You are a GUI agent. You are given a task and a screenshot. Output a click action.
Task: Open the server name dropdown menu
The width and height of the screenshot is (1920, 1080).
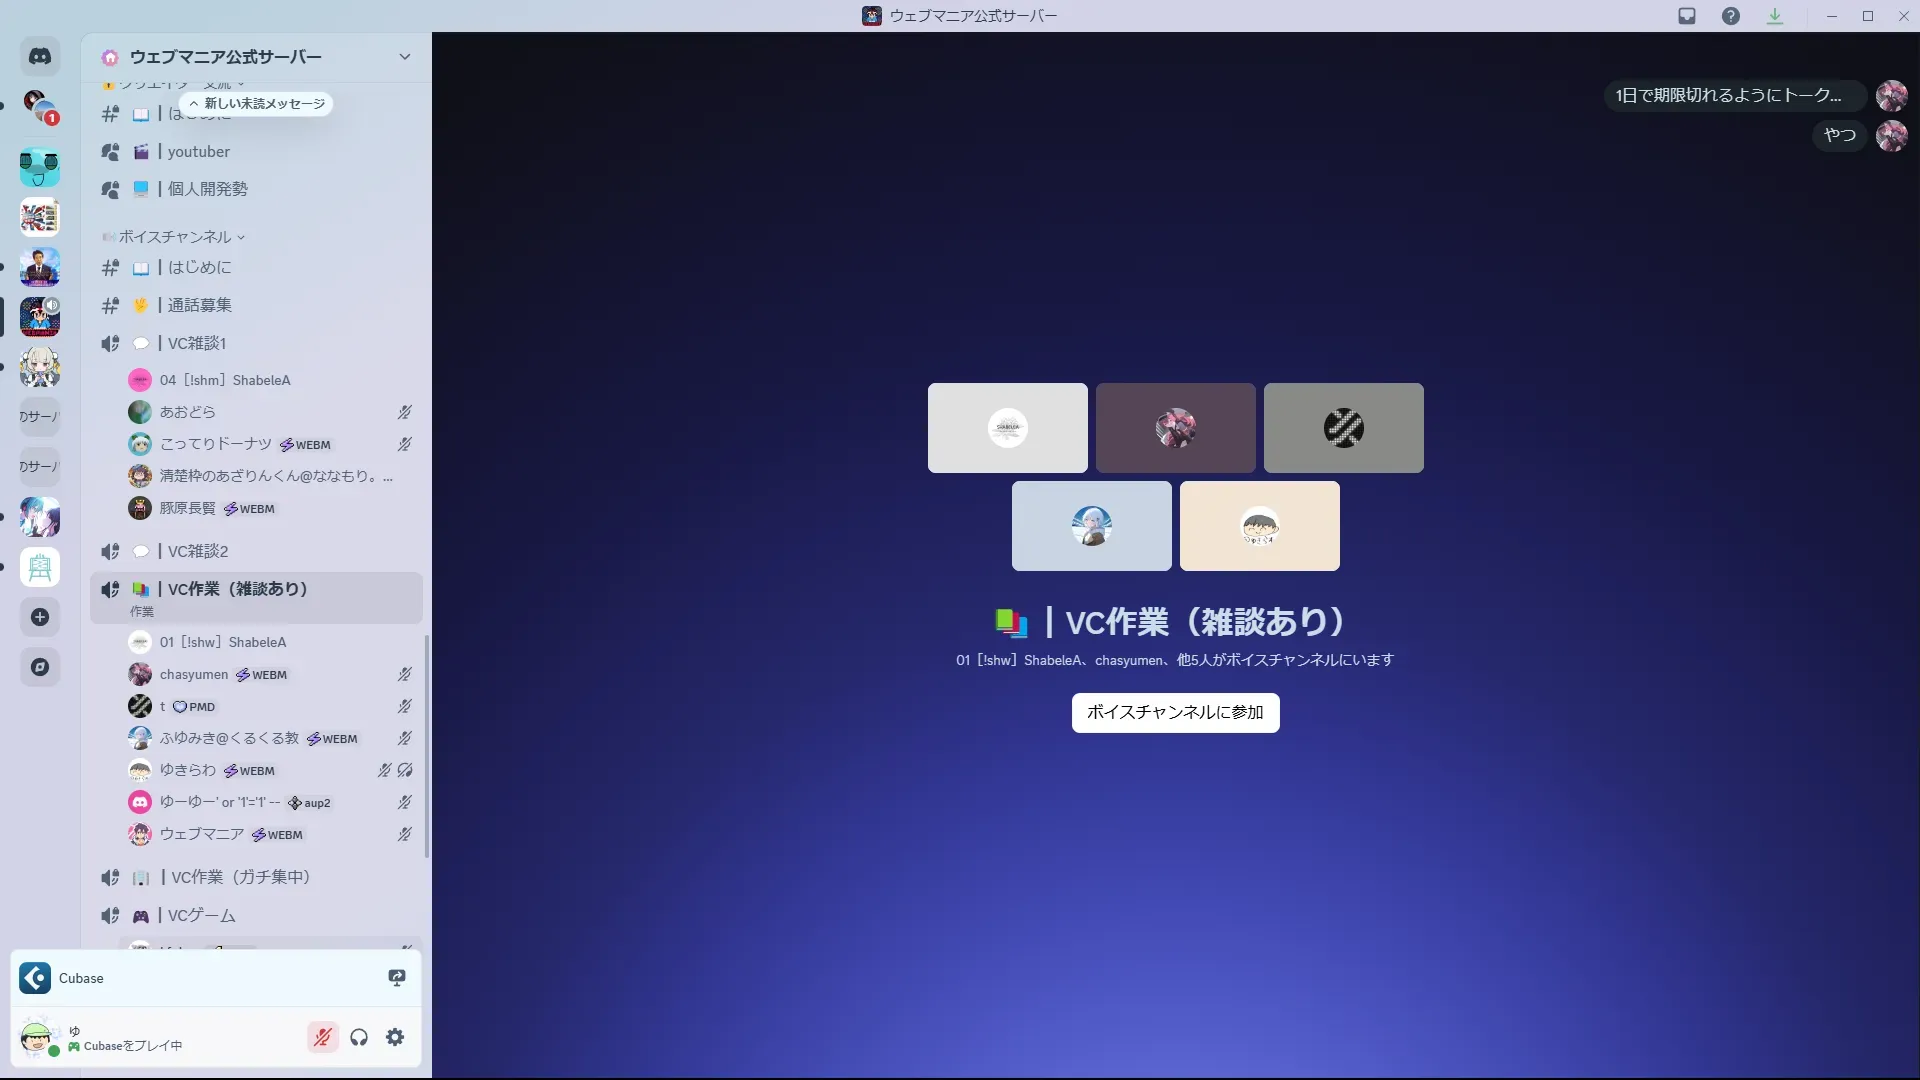(404, 57)
